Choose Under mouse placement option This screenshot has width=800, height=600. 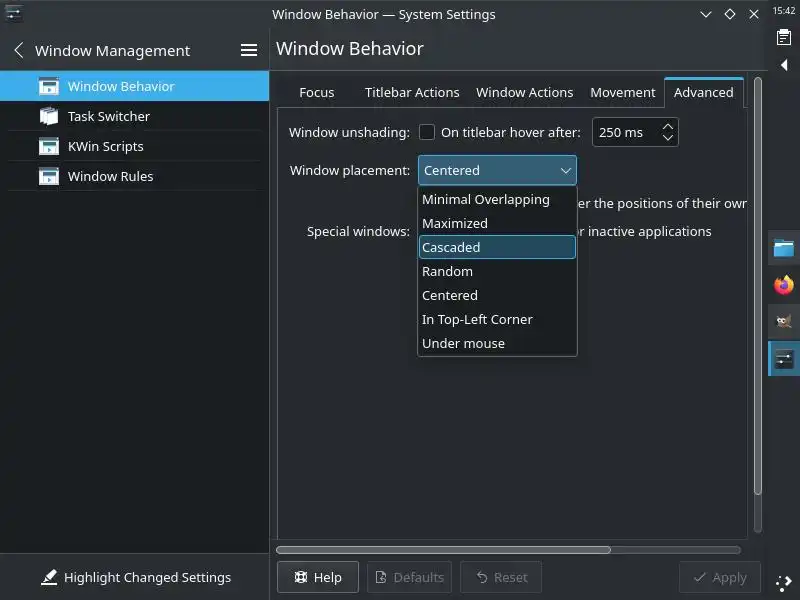point(497,343)
